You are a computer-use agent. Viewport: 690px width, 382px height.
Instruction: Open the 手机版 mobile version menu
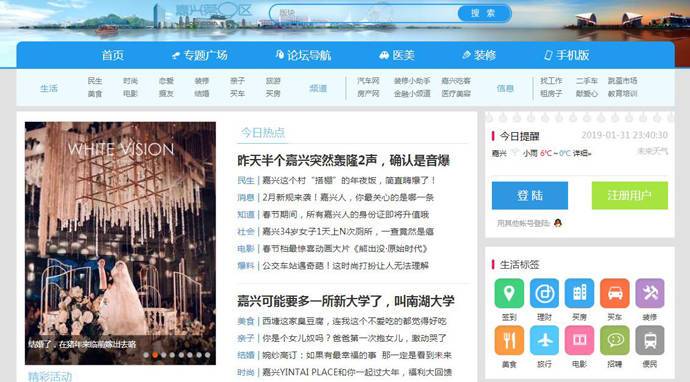point(566,55)
